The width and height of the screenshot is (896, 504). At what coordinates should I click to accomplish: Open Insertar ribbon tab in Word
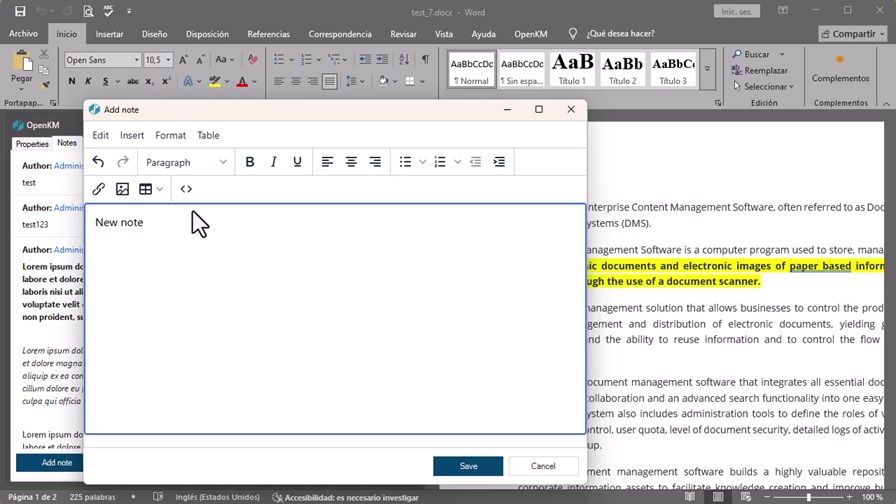109,34
